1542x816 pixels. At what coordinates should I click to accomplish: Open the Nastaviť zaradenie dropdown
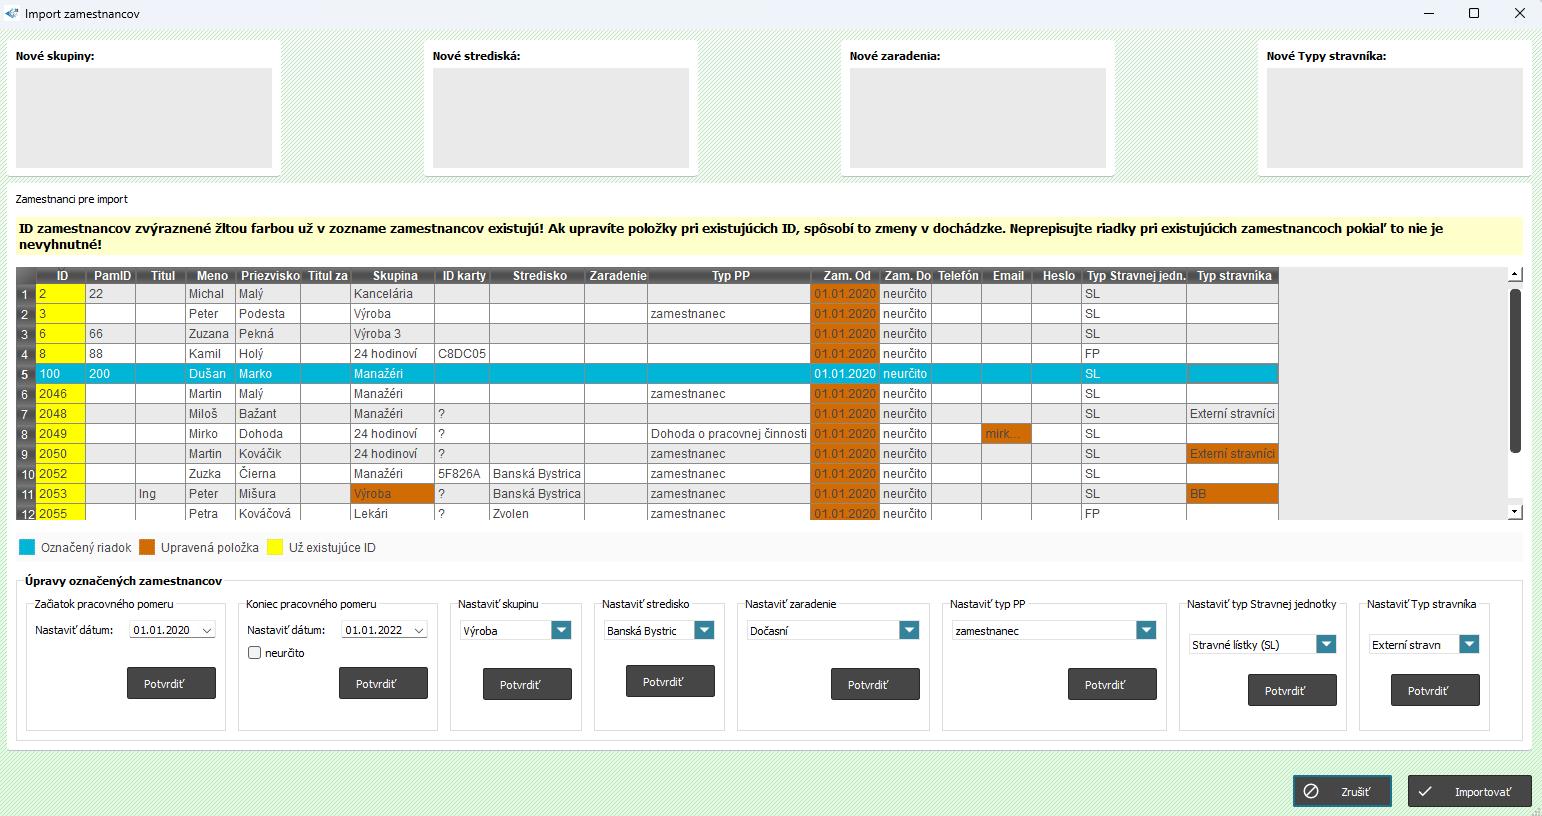[908, 630]
